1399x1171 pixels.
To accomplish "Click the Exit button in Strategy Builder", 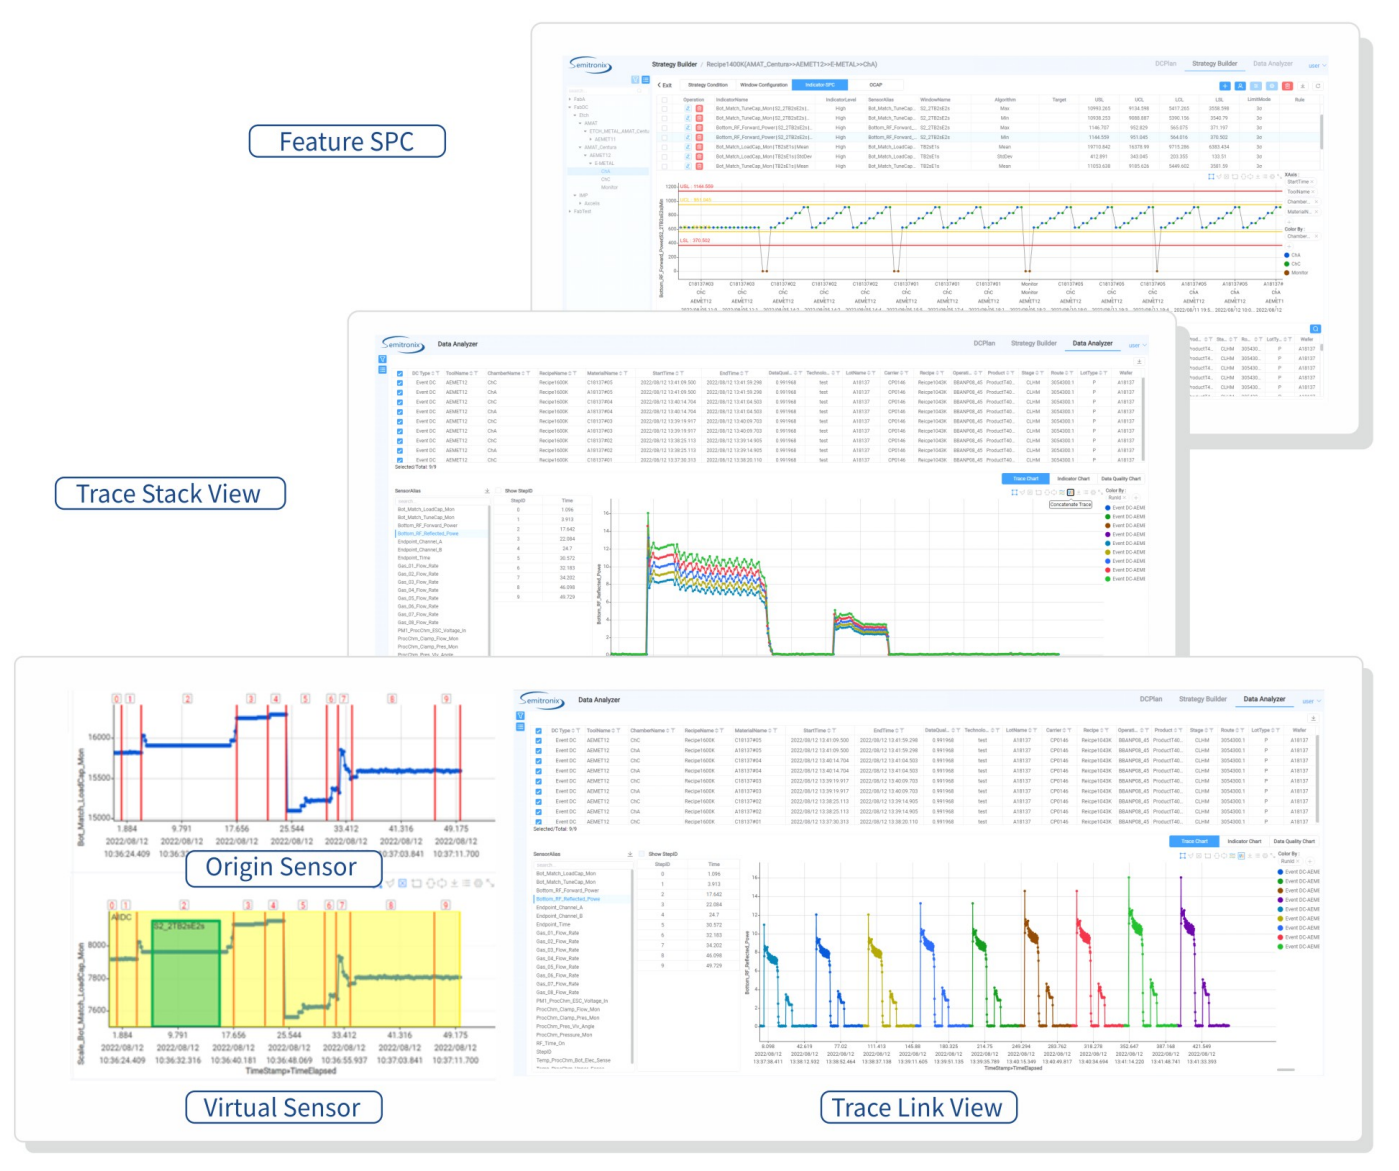I will click(665, 85).
